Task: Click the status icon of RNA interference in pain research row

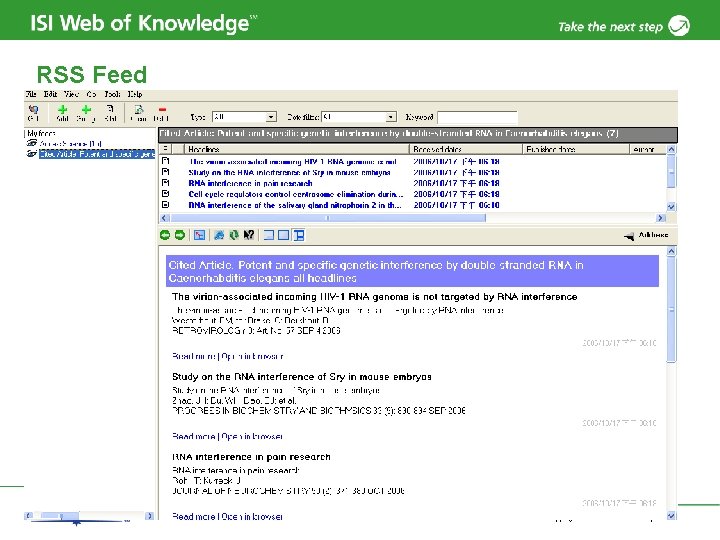Action: pos(166,183)
